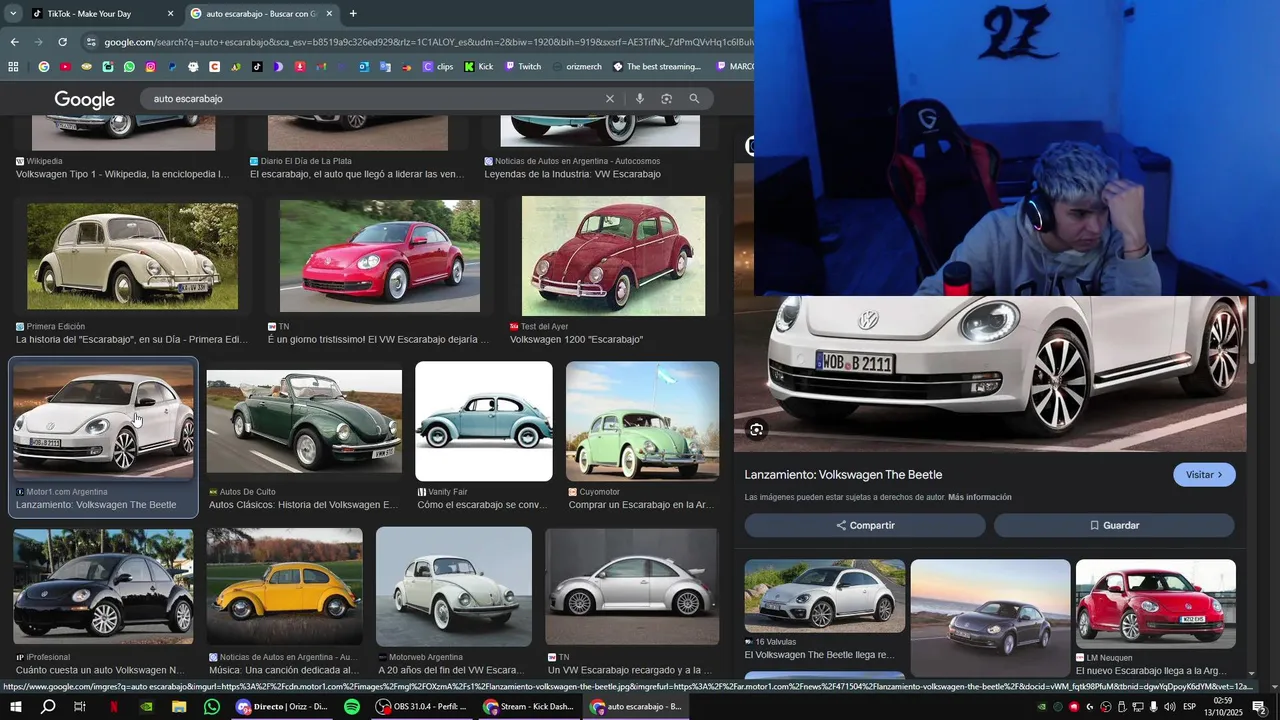The image size is (1280, 720).
Task: Open the Kick bookmark
Action: [478, 67]
